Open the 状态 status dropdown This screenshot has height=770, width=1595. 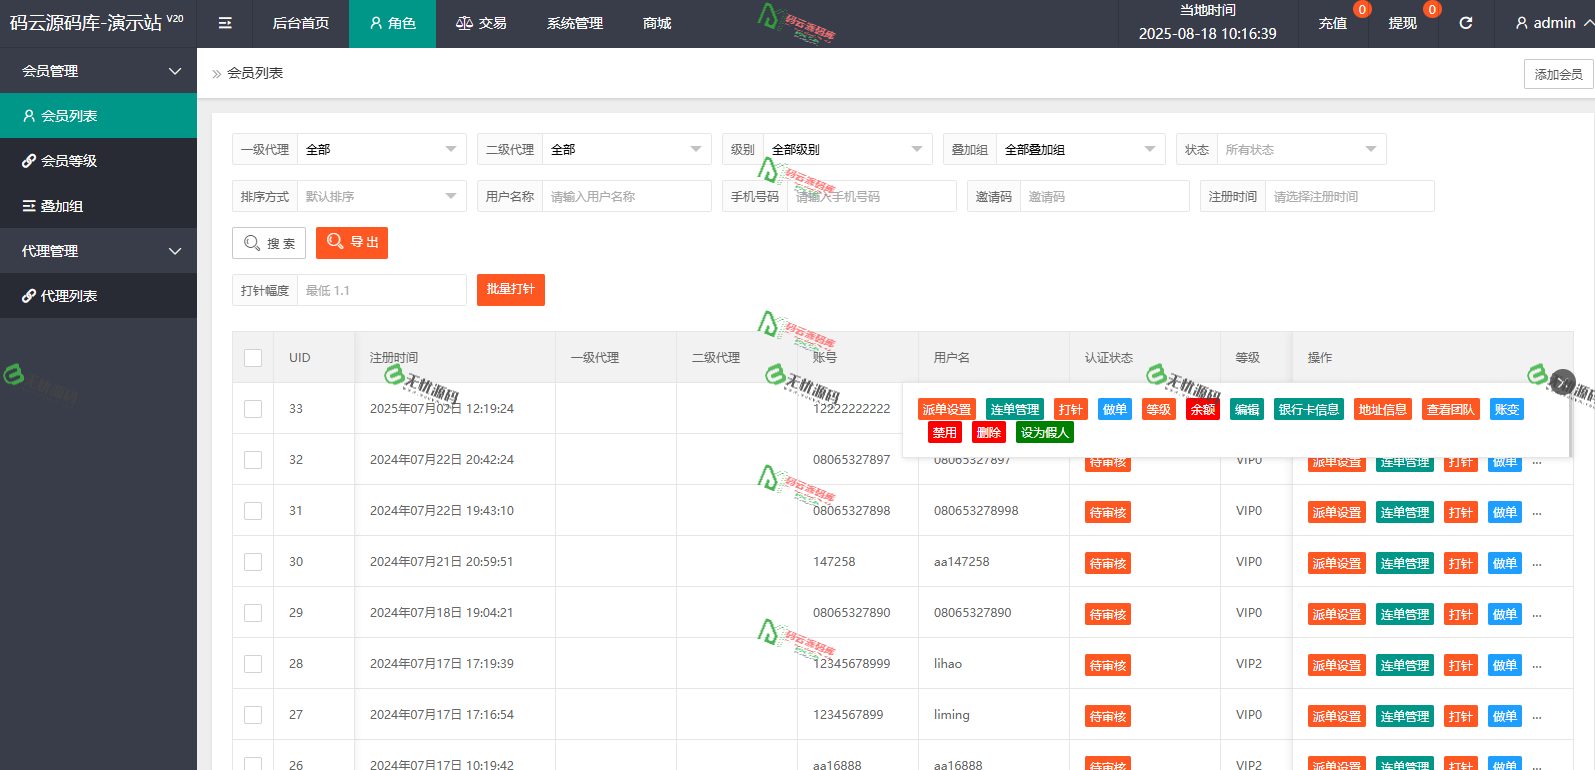(1300, 150)
